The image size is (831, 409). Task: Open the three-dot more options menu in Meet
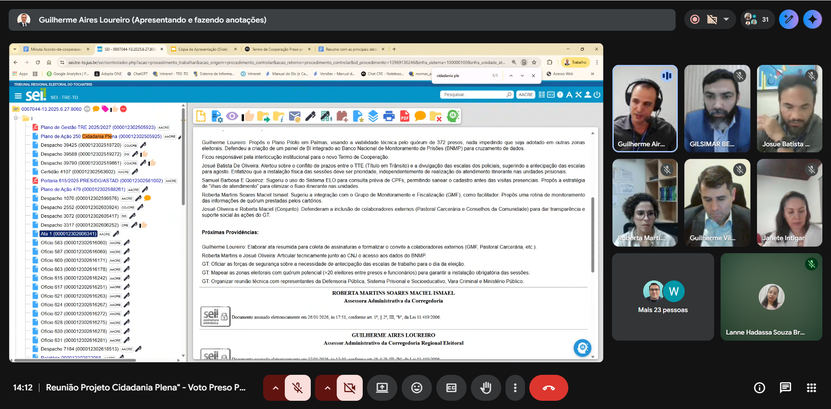(515, 388)
